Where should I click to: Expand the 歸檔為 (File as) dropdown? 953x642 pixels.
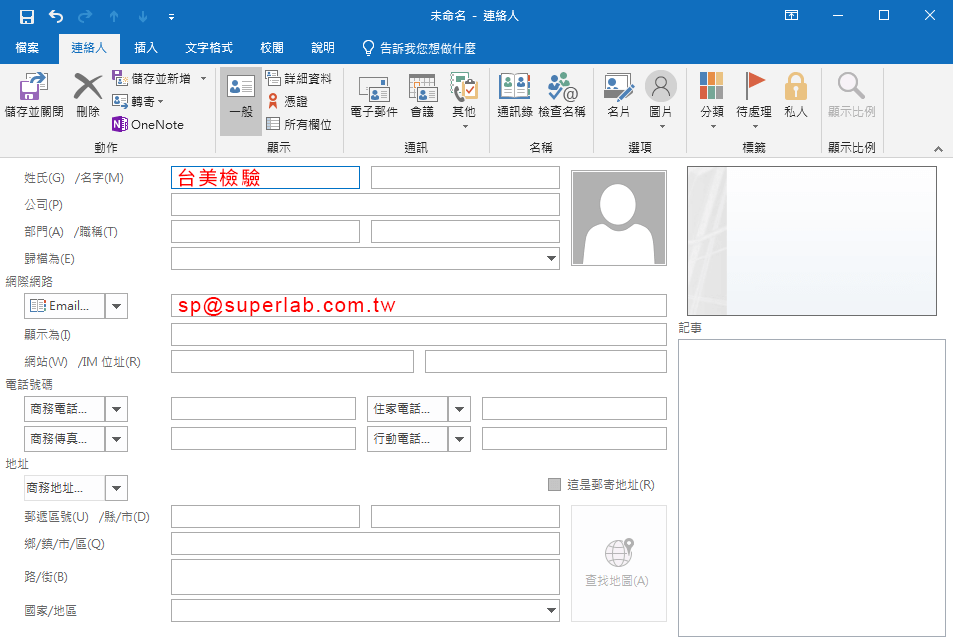pyautogui.click(x=552, y=259)
